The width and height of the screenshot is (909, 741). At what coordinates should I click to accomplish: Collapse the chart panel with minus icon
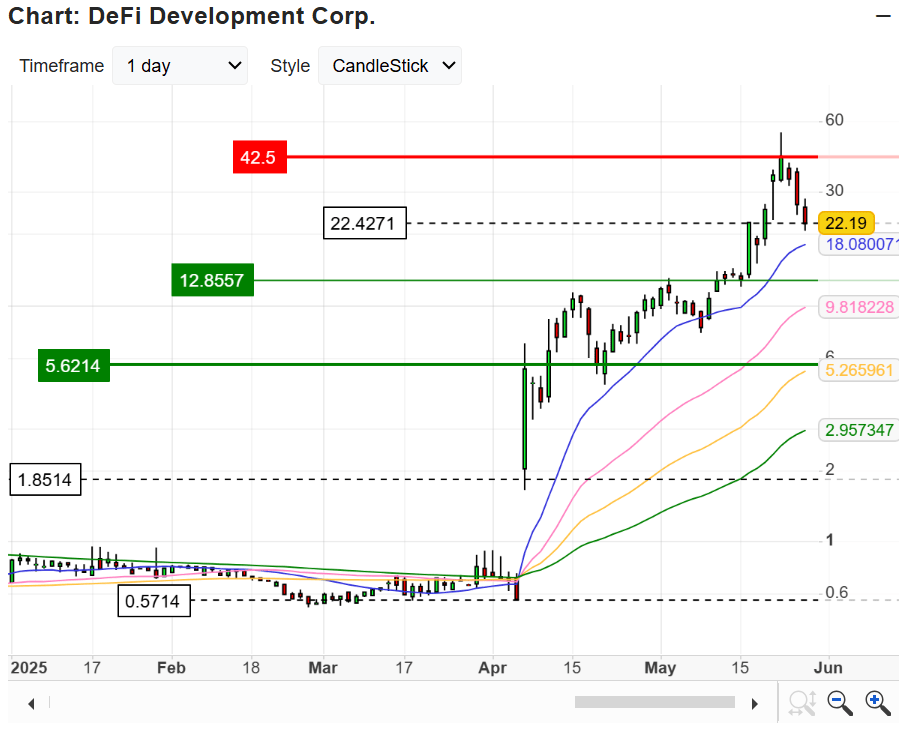click(x=883, y=16)
